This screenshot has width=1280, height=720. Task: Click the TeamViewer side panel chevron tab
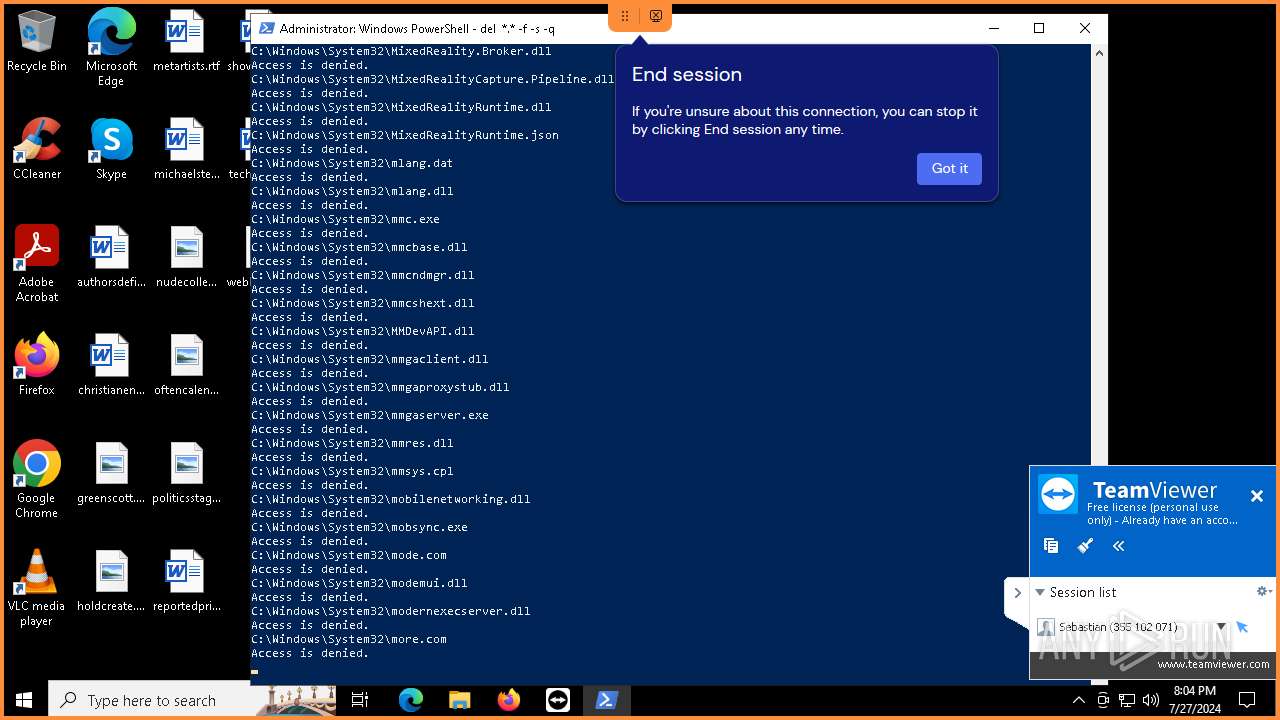click(x=1017, y=593)
